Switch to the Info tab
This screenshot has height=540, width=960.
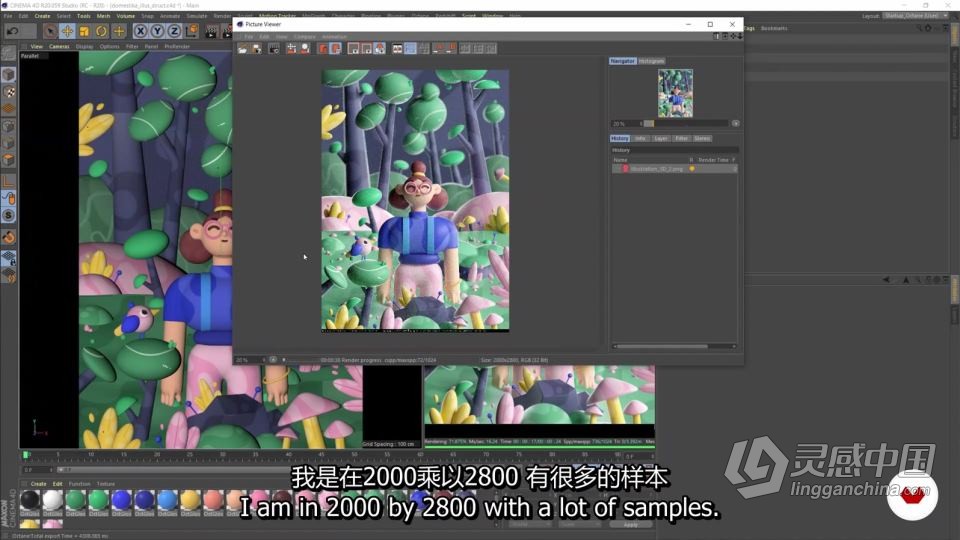point(640,138)
